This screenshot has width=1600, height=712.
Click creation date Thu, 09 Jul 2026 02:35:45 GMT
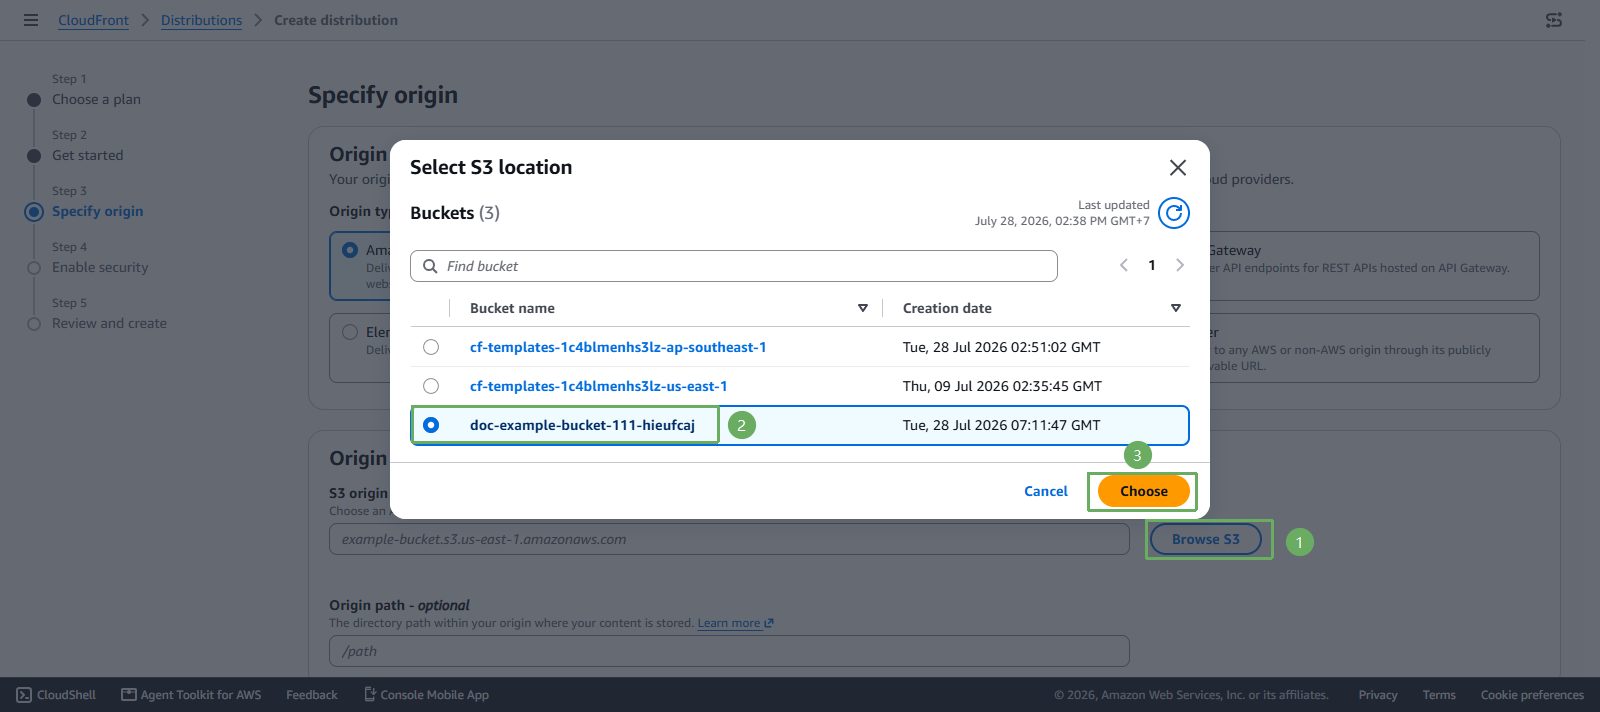point(1002,386)
